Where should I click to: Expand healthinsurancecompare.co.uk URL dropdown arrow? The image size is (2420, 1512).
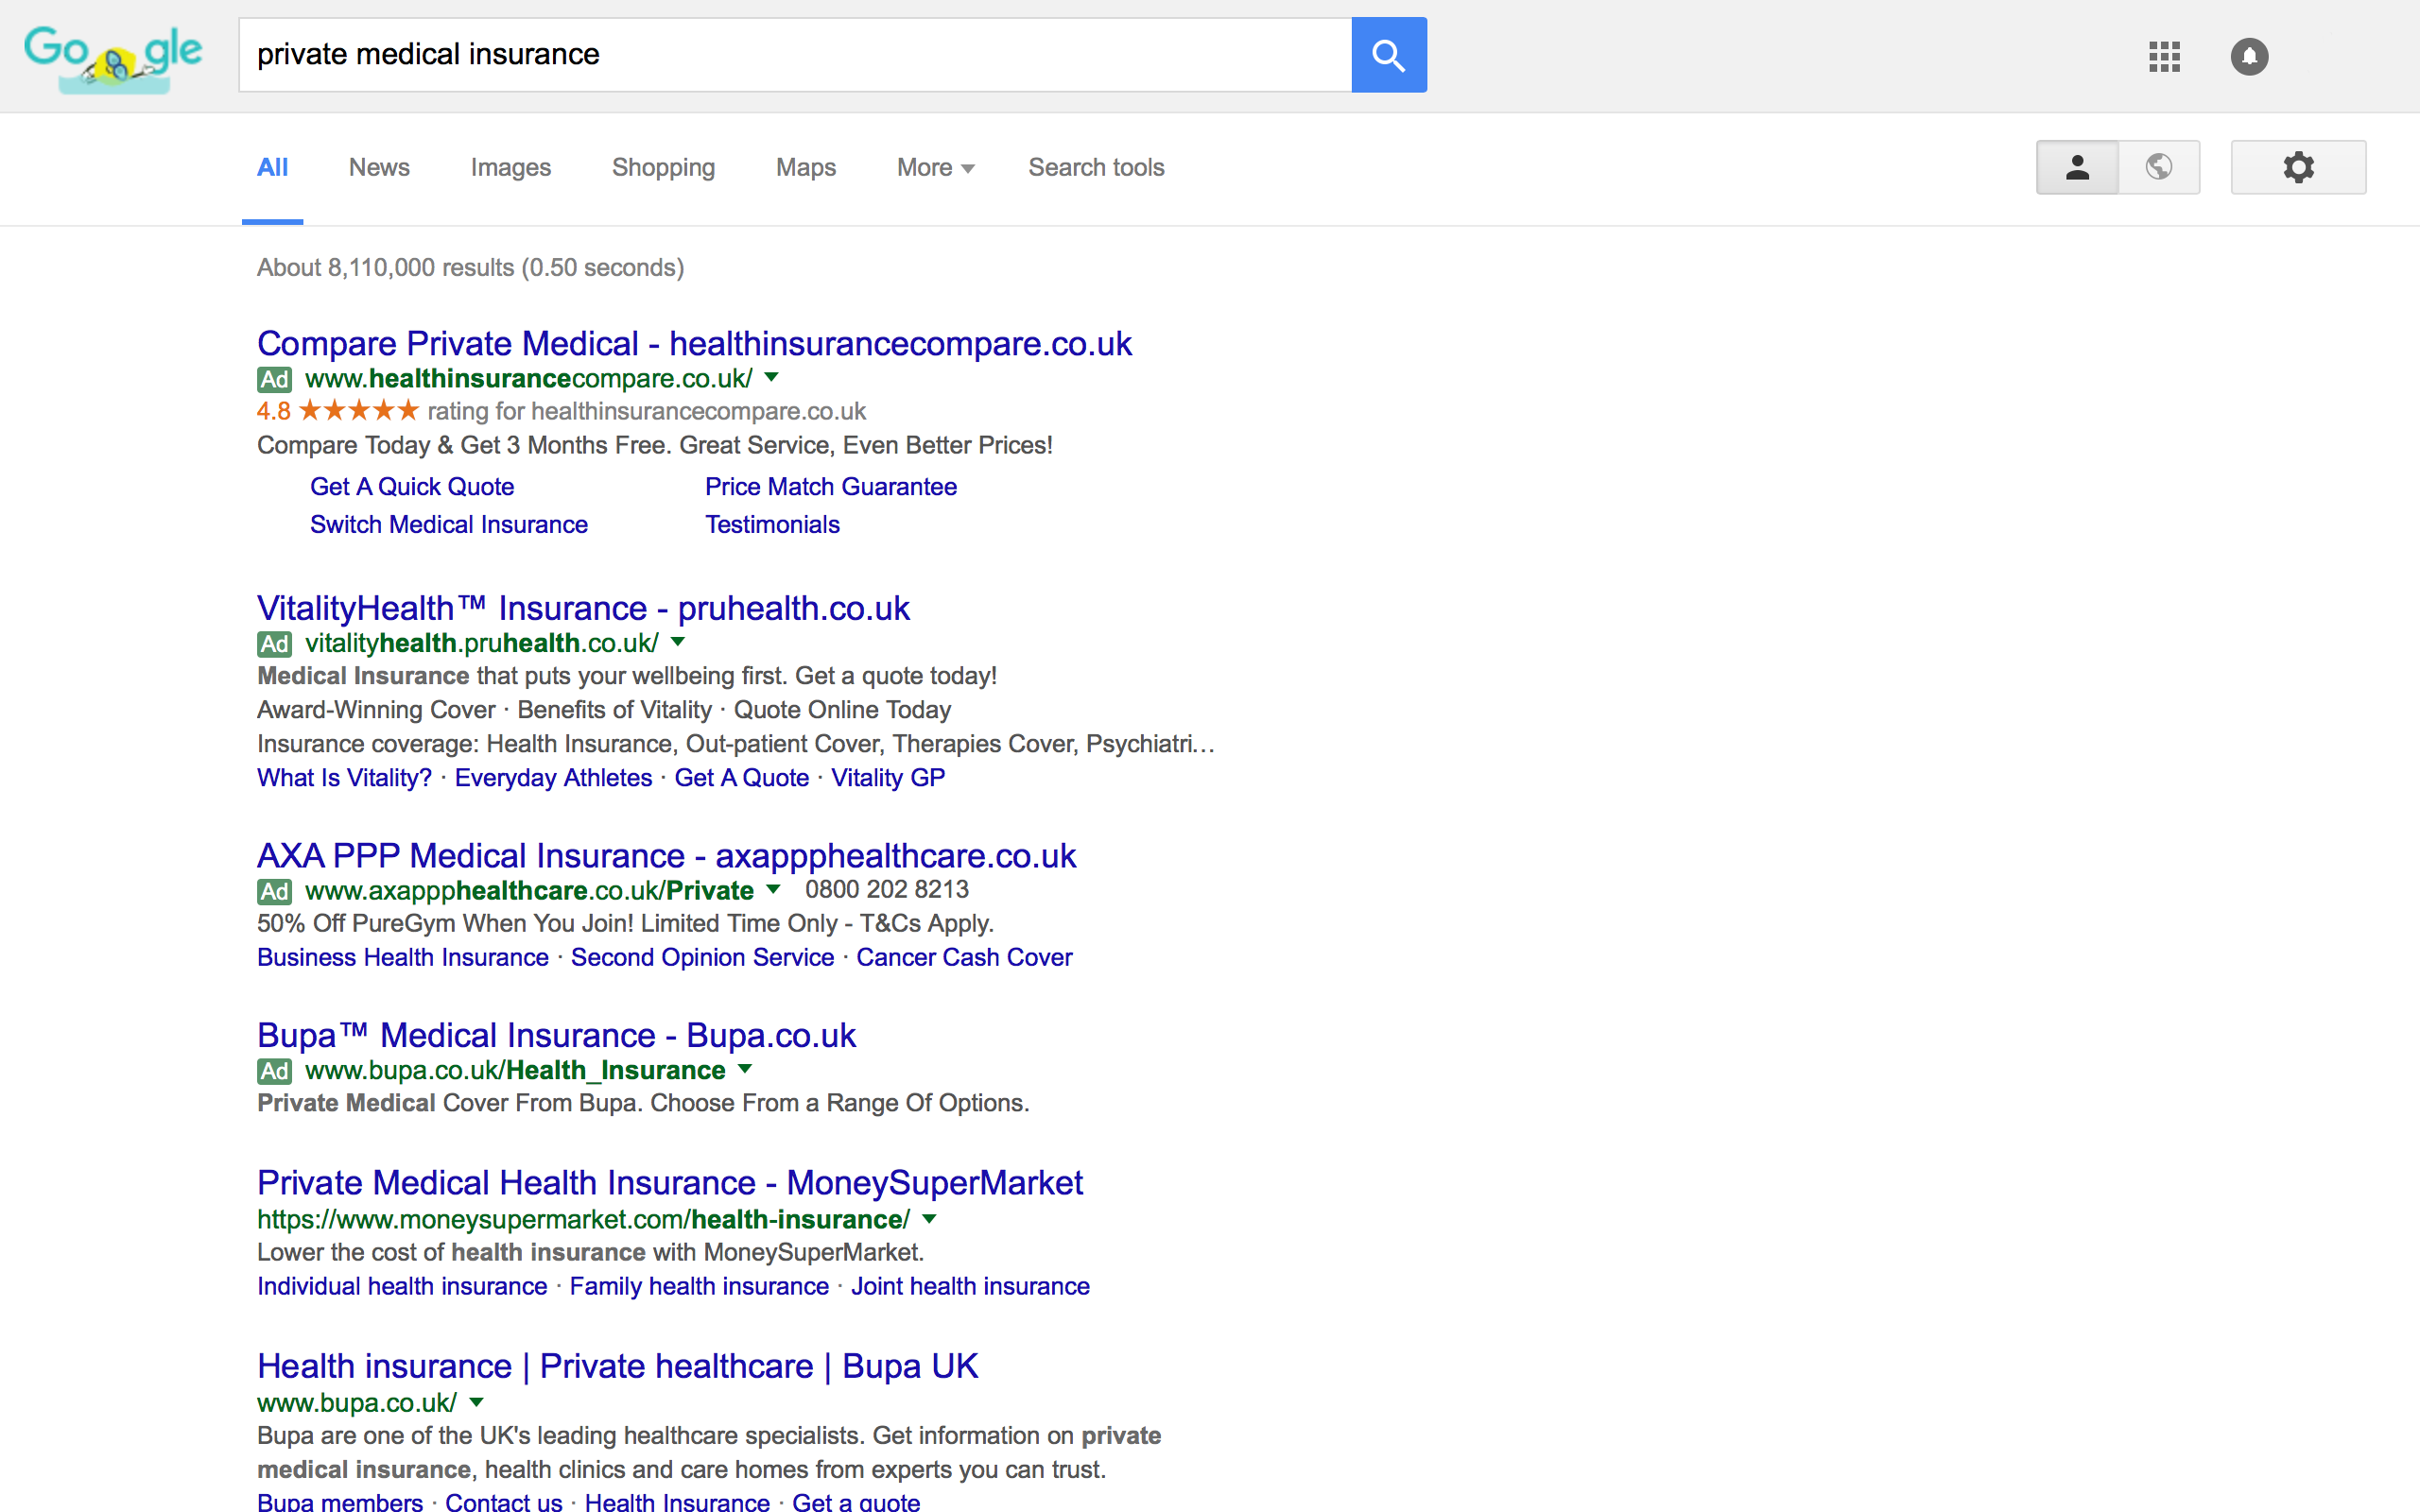[772, 378]
